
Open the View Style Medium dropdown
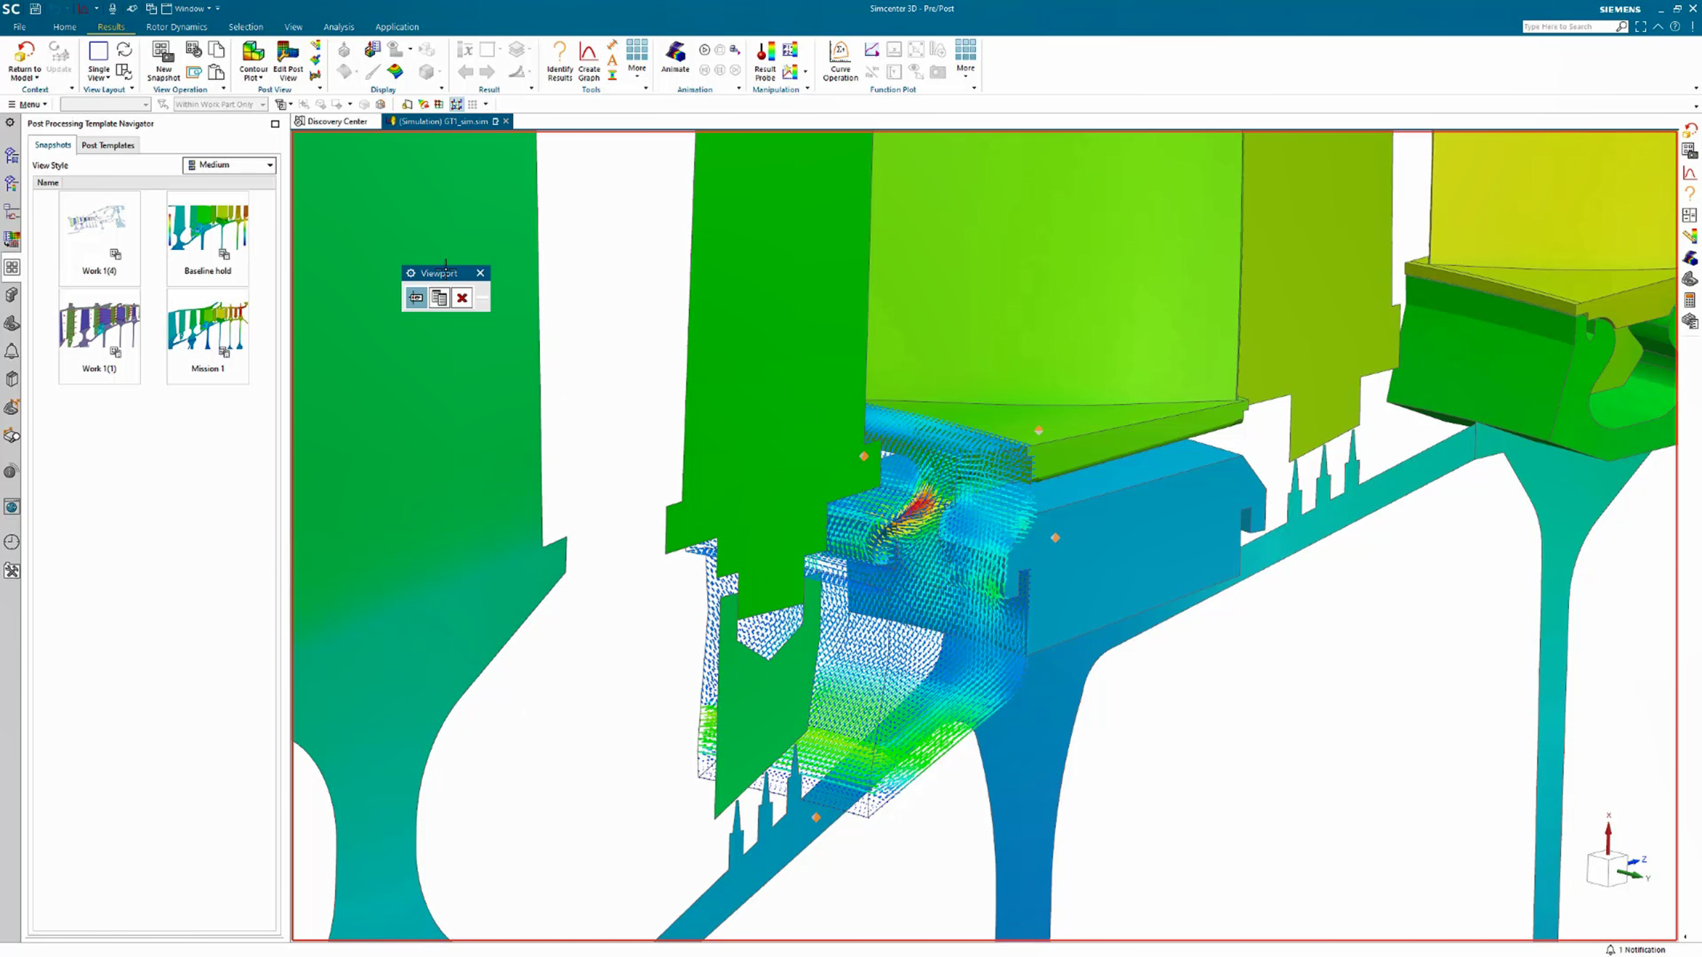coord(229,165)
